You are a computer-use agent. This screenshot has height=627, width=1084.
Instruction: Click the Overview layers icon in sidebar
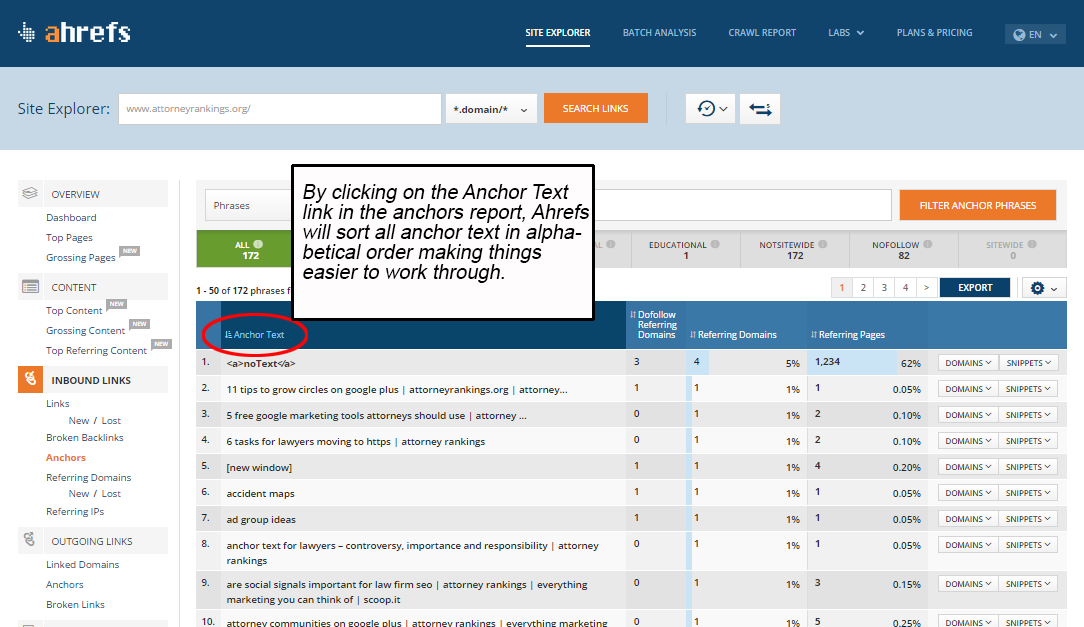tap(30, 194)
